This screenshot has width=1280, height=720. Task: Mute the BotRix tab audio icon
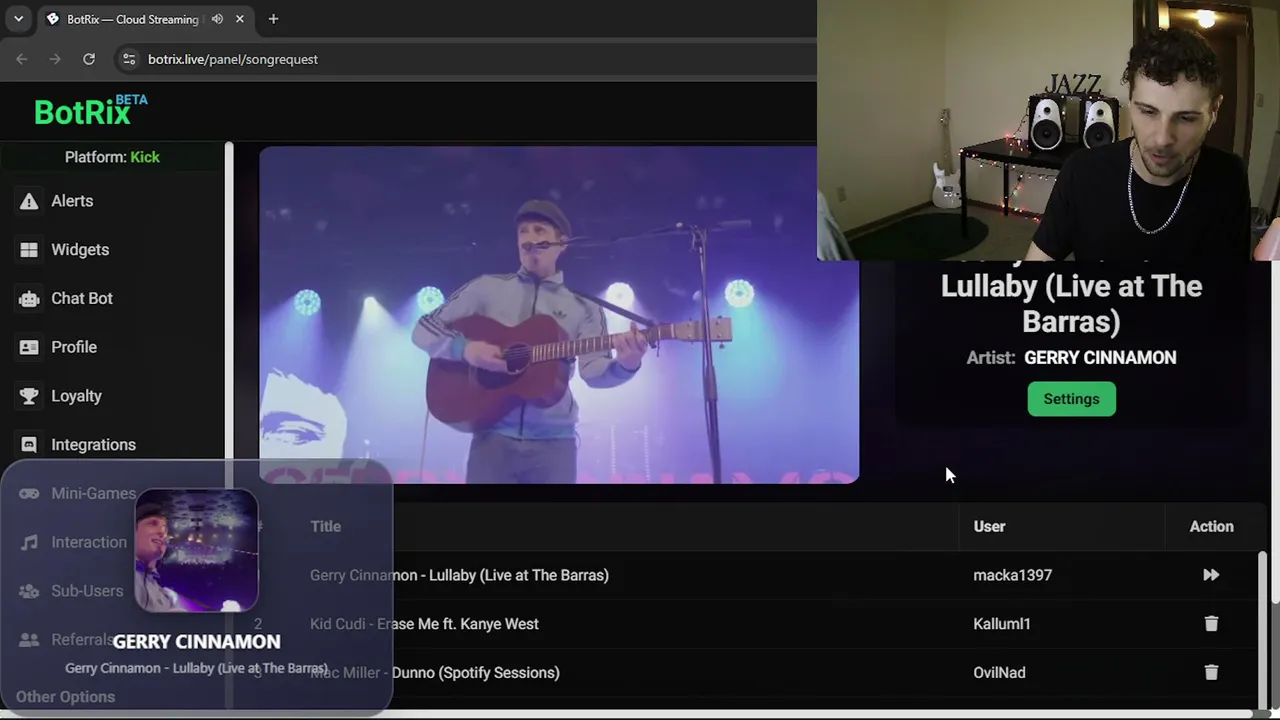[217, 19]
